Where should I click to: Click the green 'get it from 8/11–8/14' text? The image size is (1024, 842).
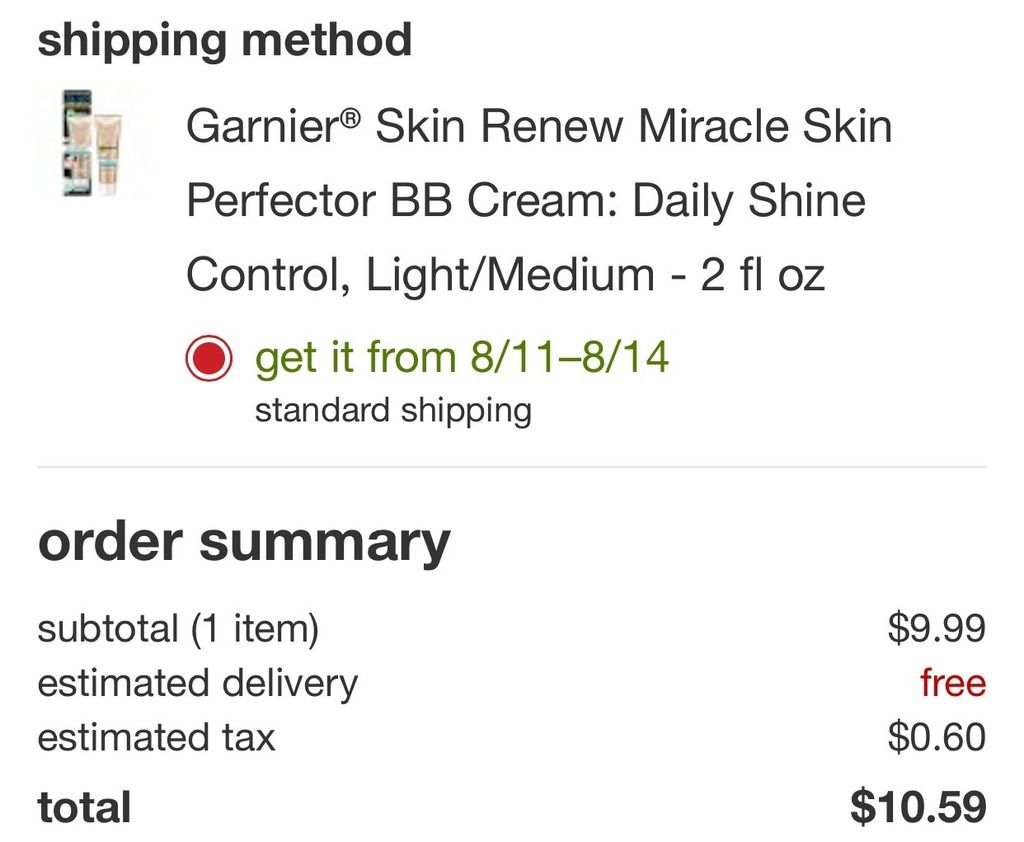(x=462, y=357)
